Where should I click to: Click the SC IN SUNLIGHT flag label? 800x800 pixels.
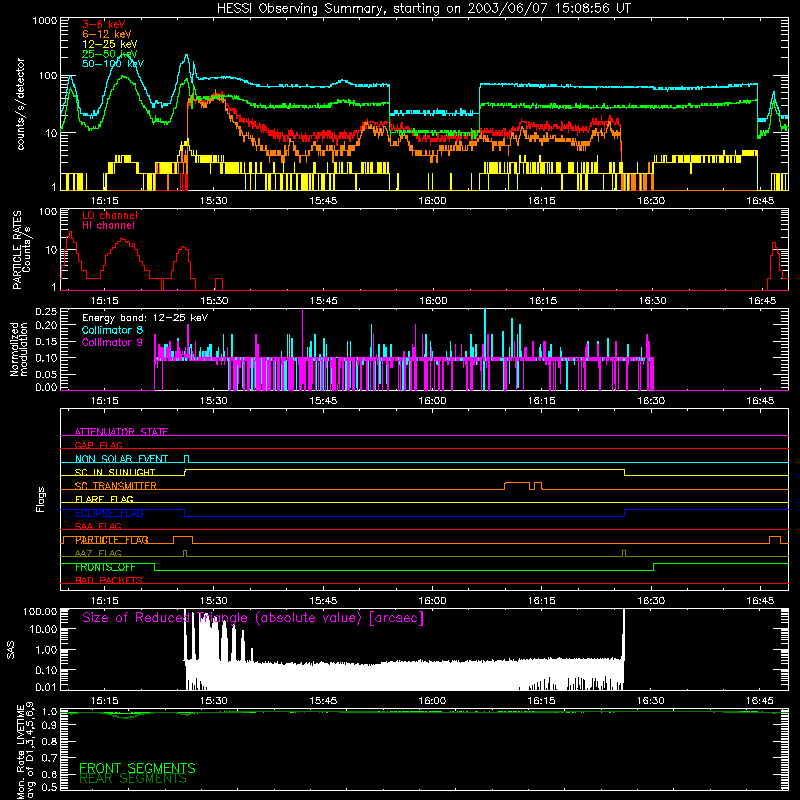115,472
